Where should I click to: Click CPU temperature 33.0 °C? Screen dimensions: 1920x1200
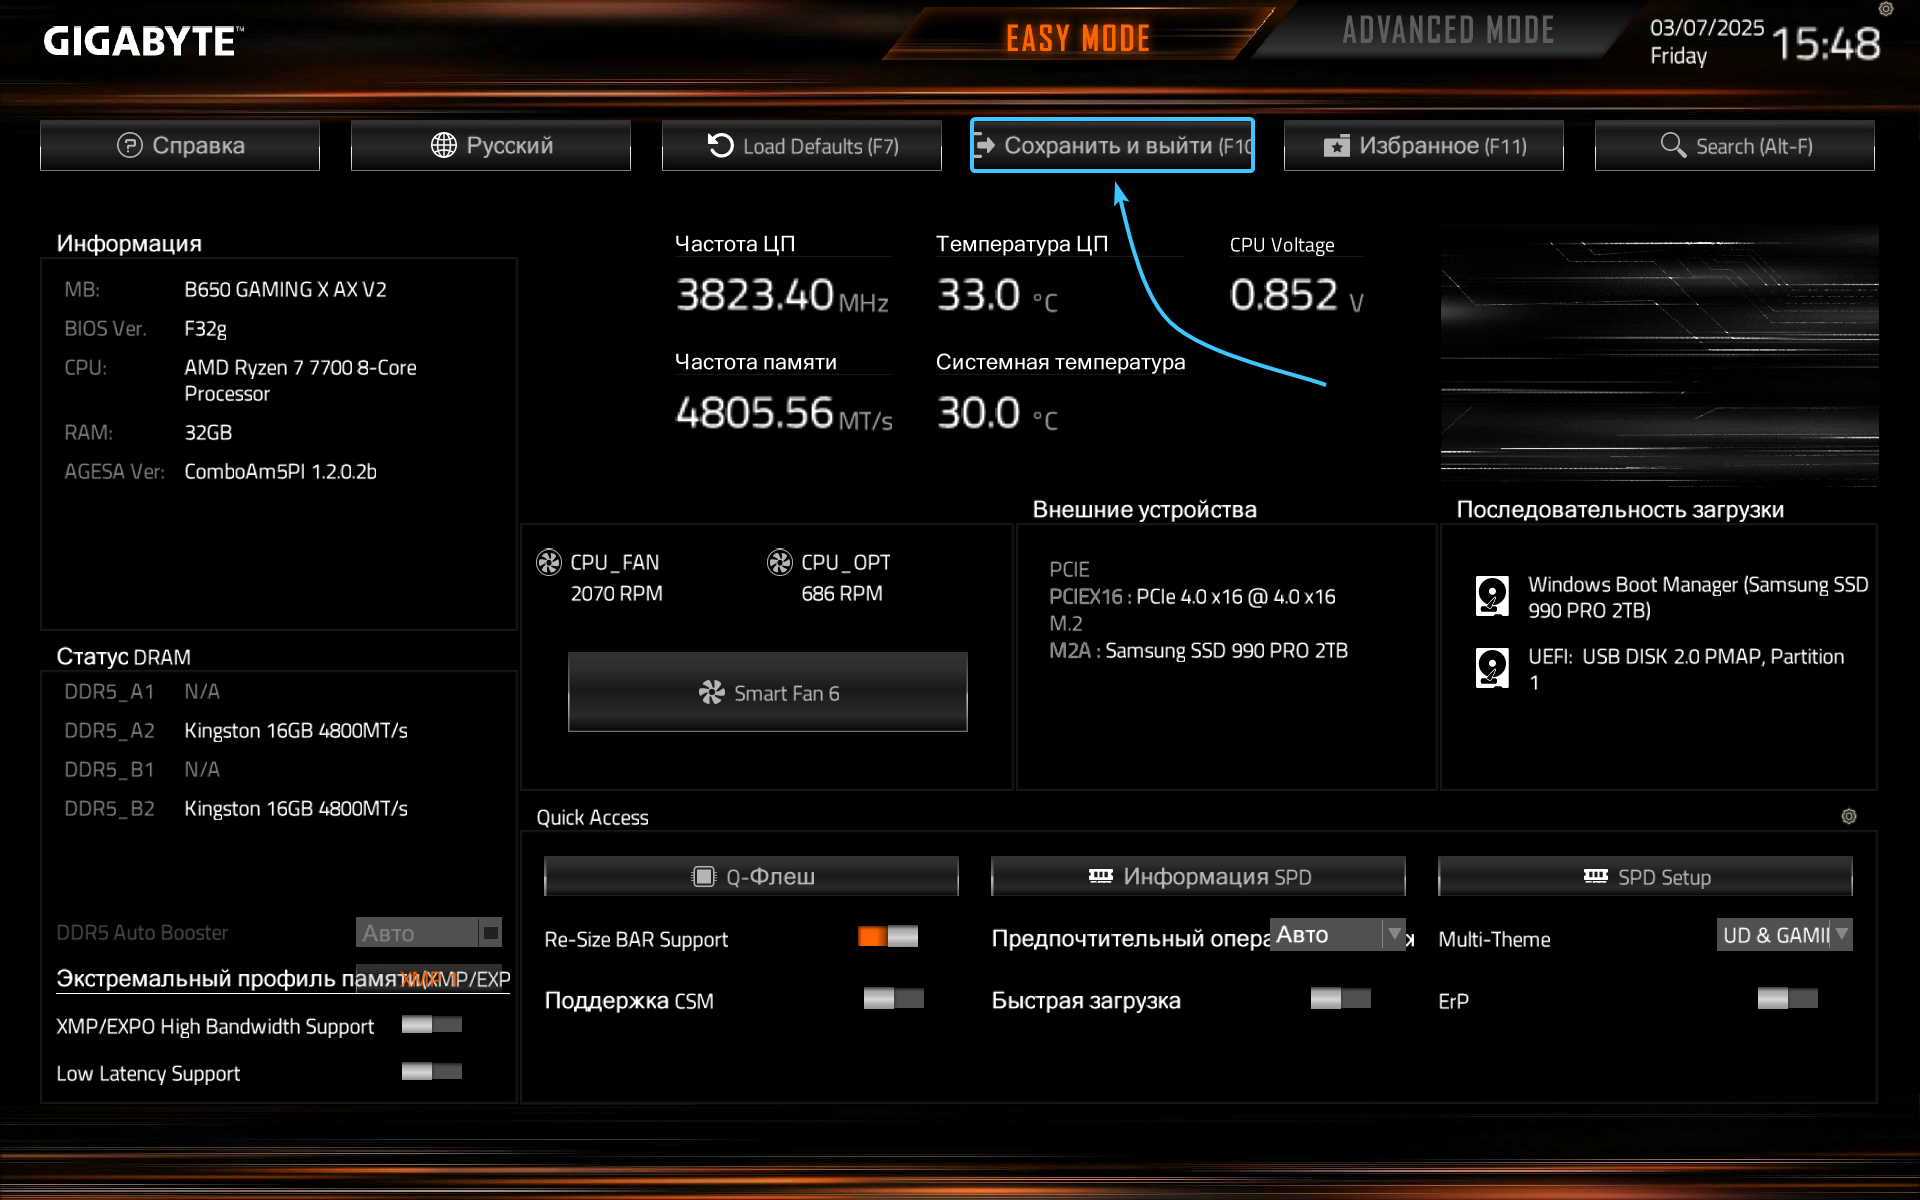tap(997, 296)
